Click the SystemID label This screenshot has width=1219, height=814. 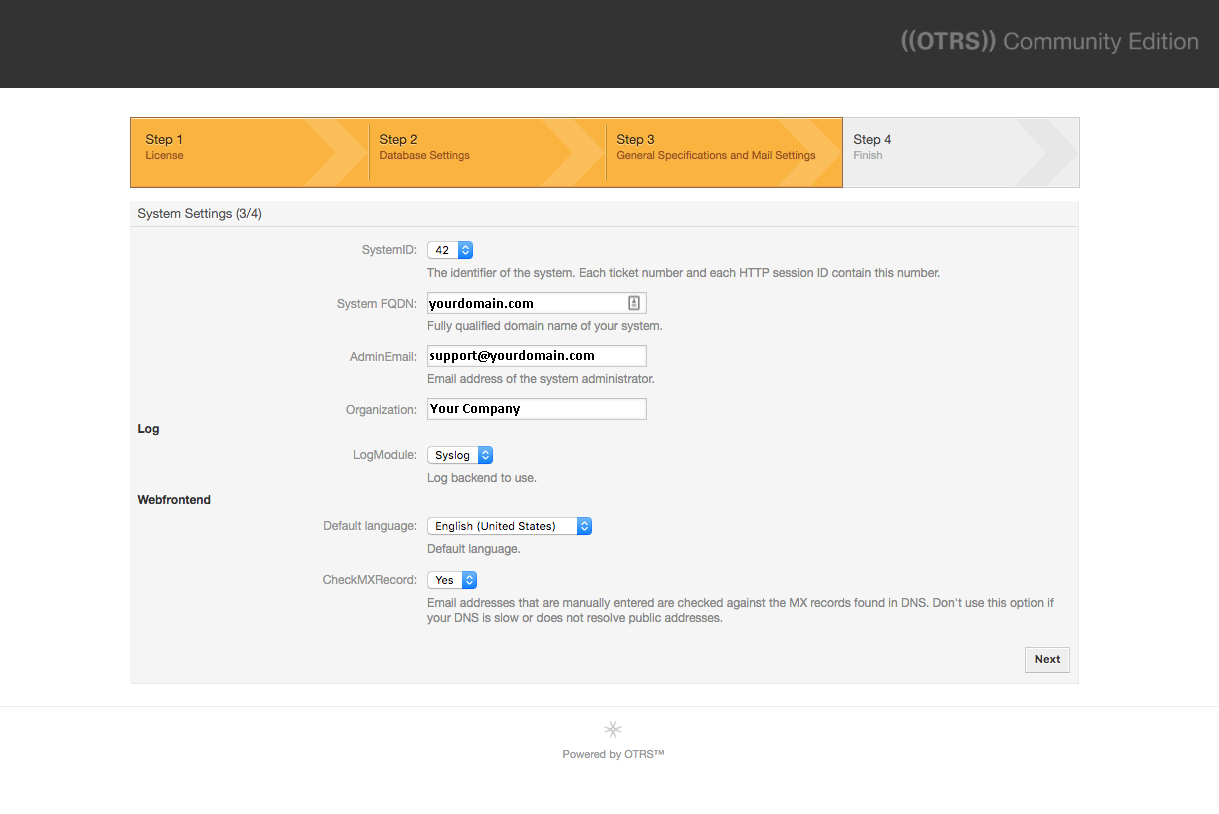[389, 250]
